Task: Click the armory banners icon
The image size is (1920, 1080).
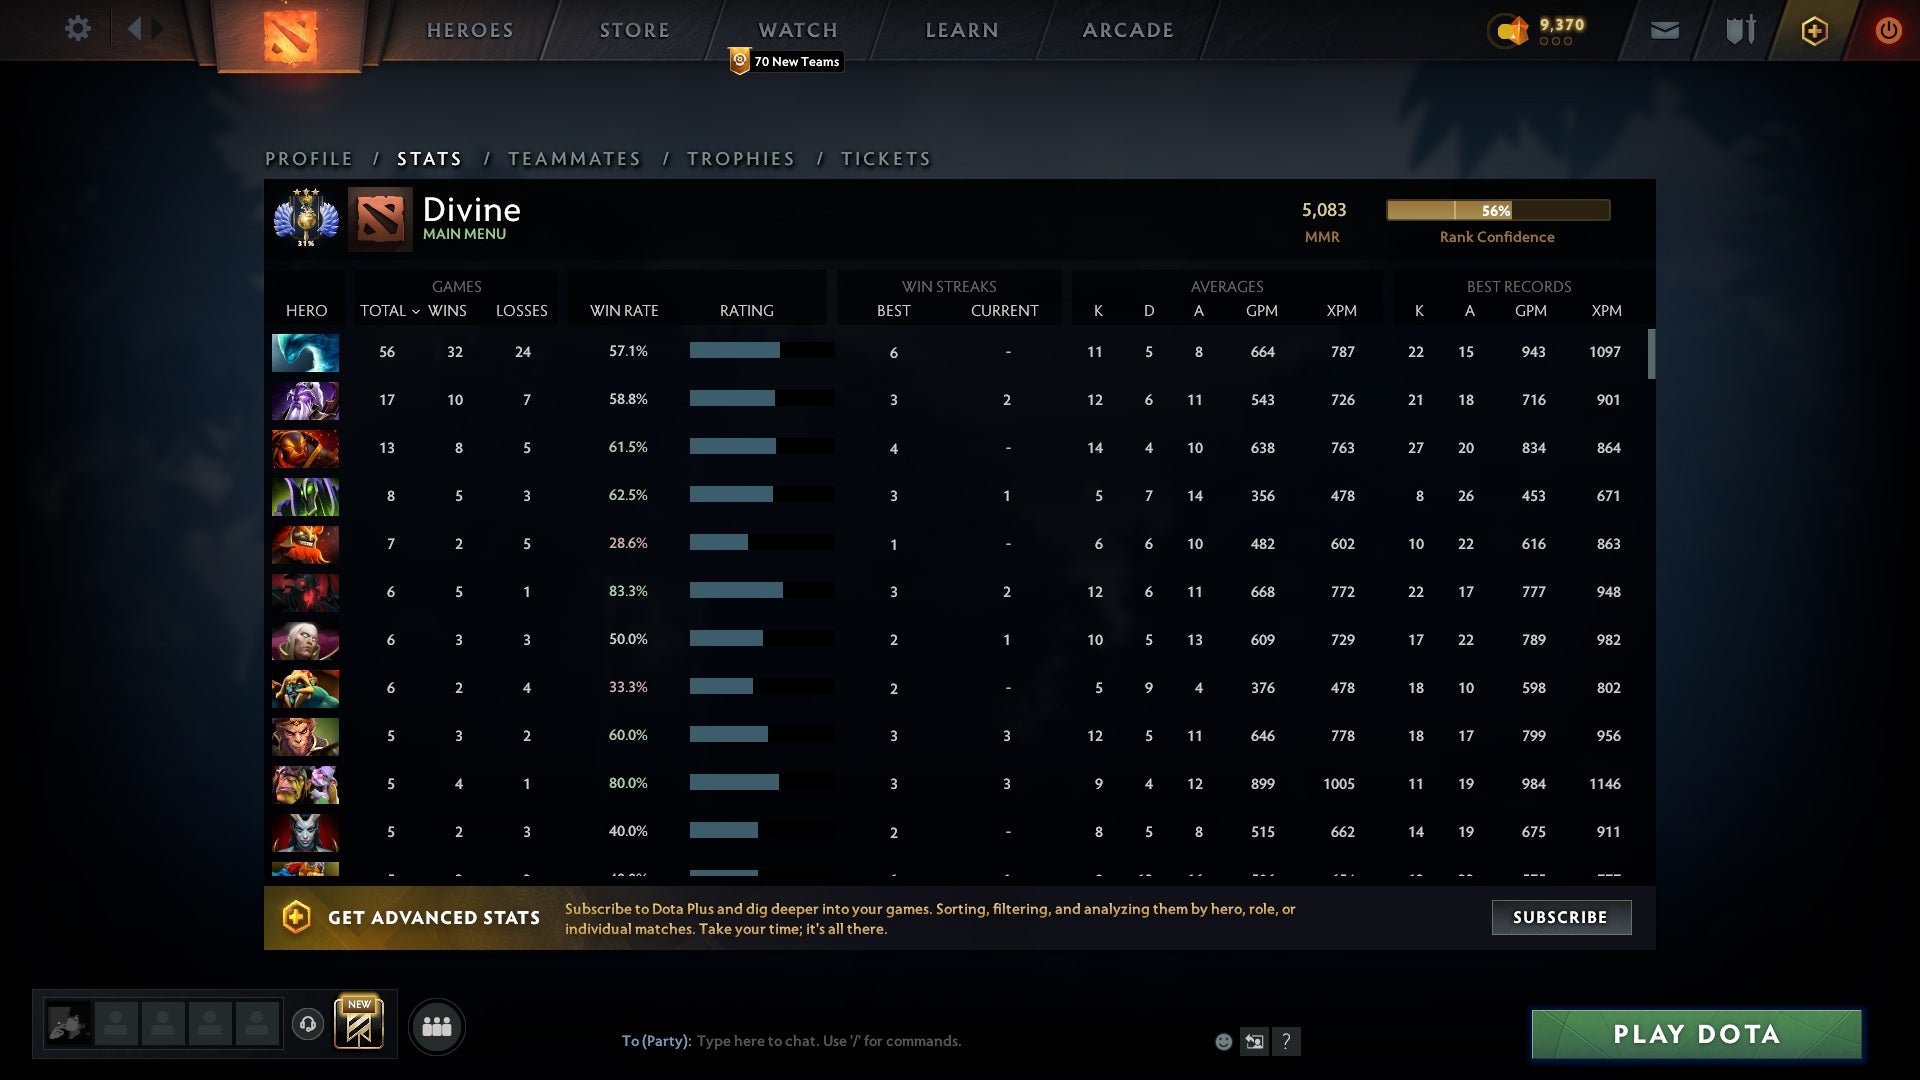Action: pyautogui.click(x=1738, y=30)
